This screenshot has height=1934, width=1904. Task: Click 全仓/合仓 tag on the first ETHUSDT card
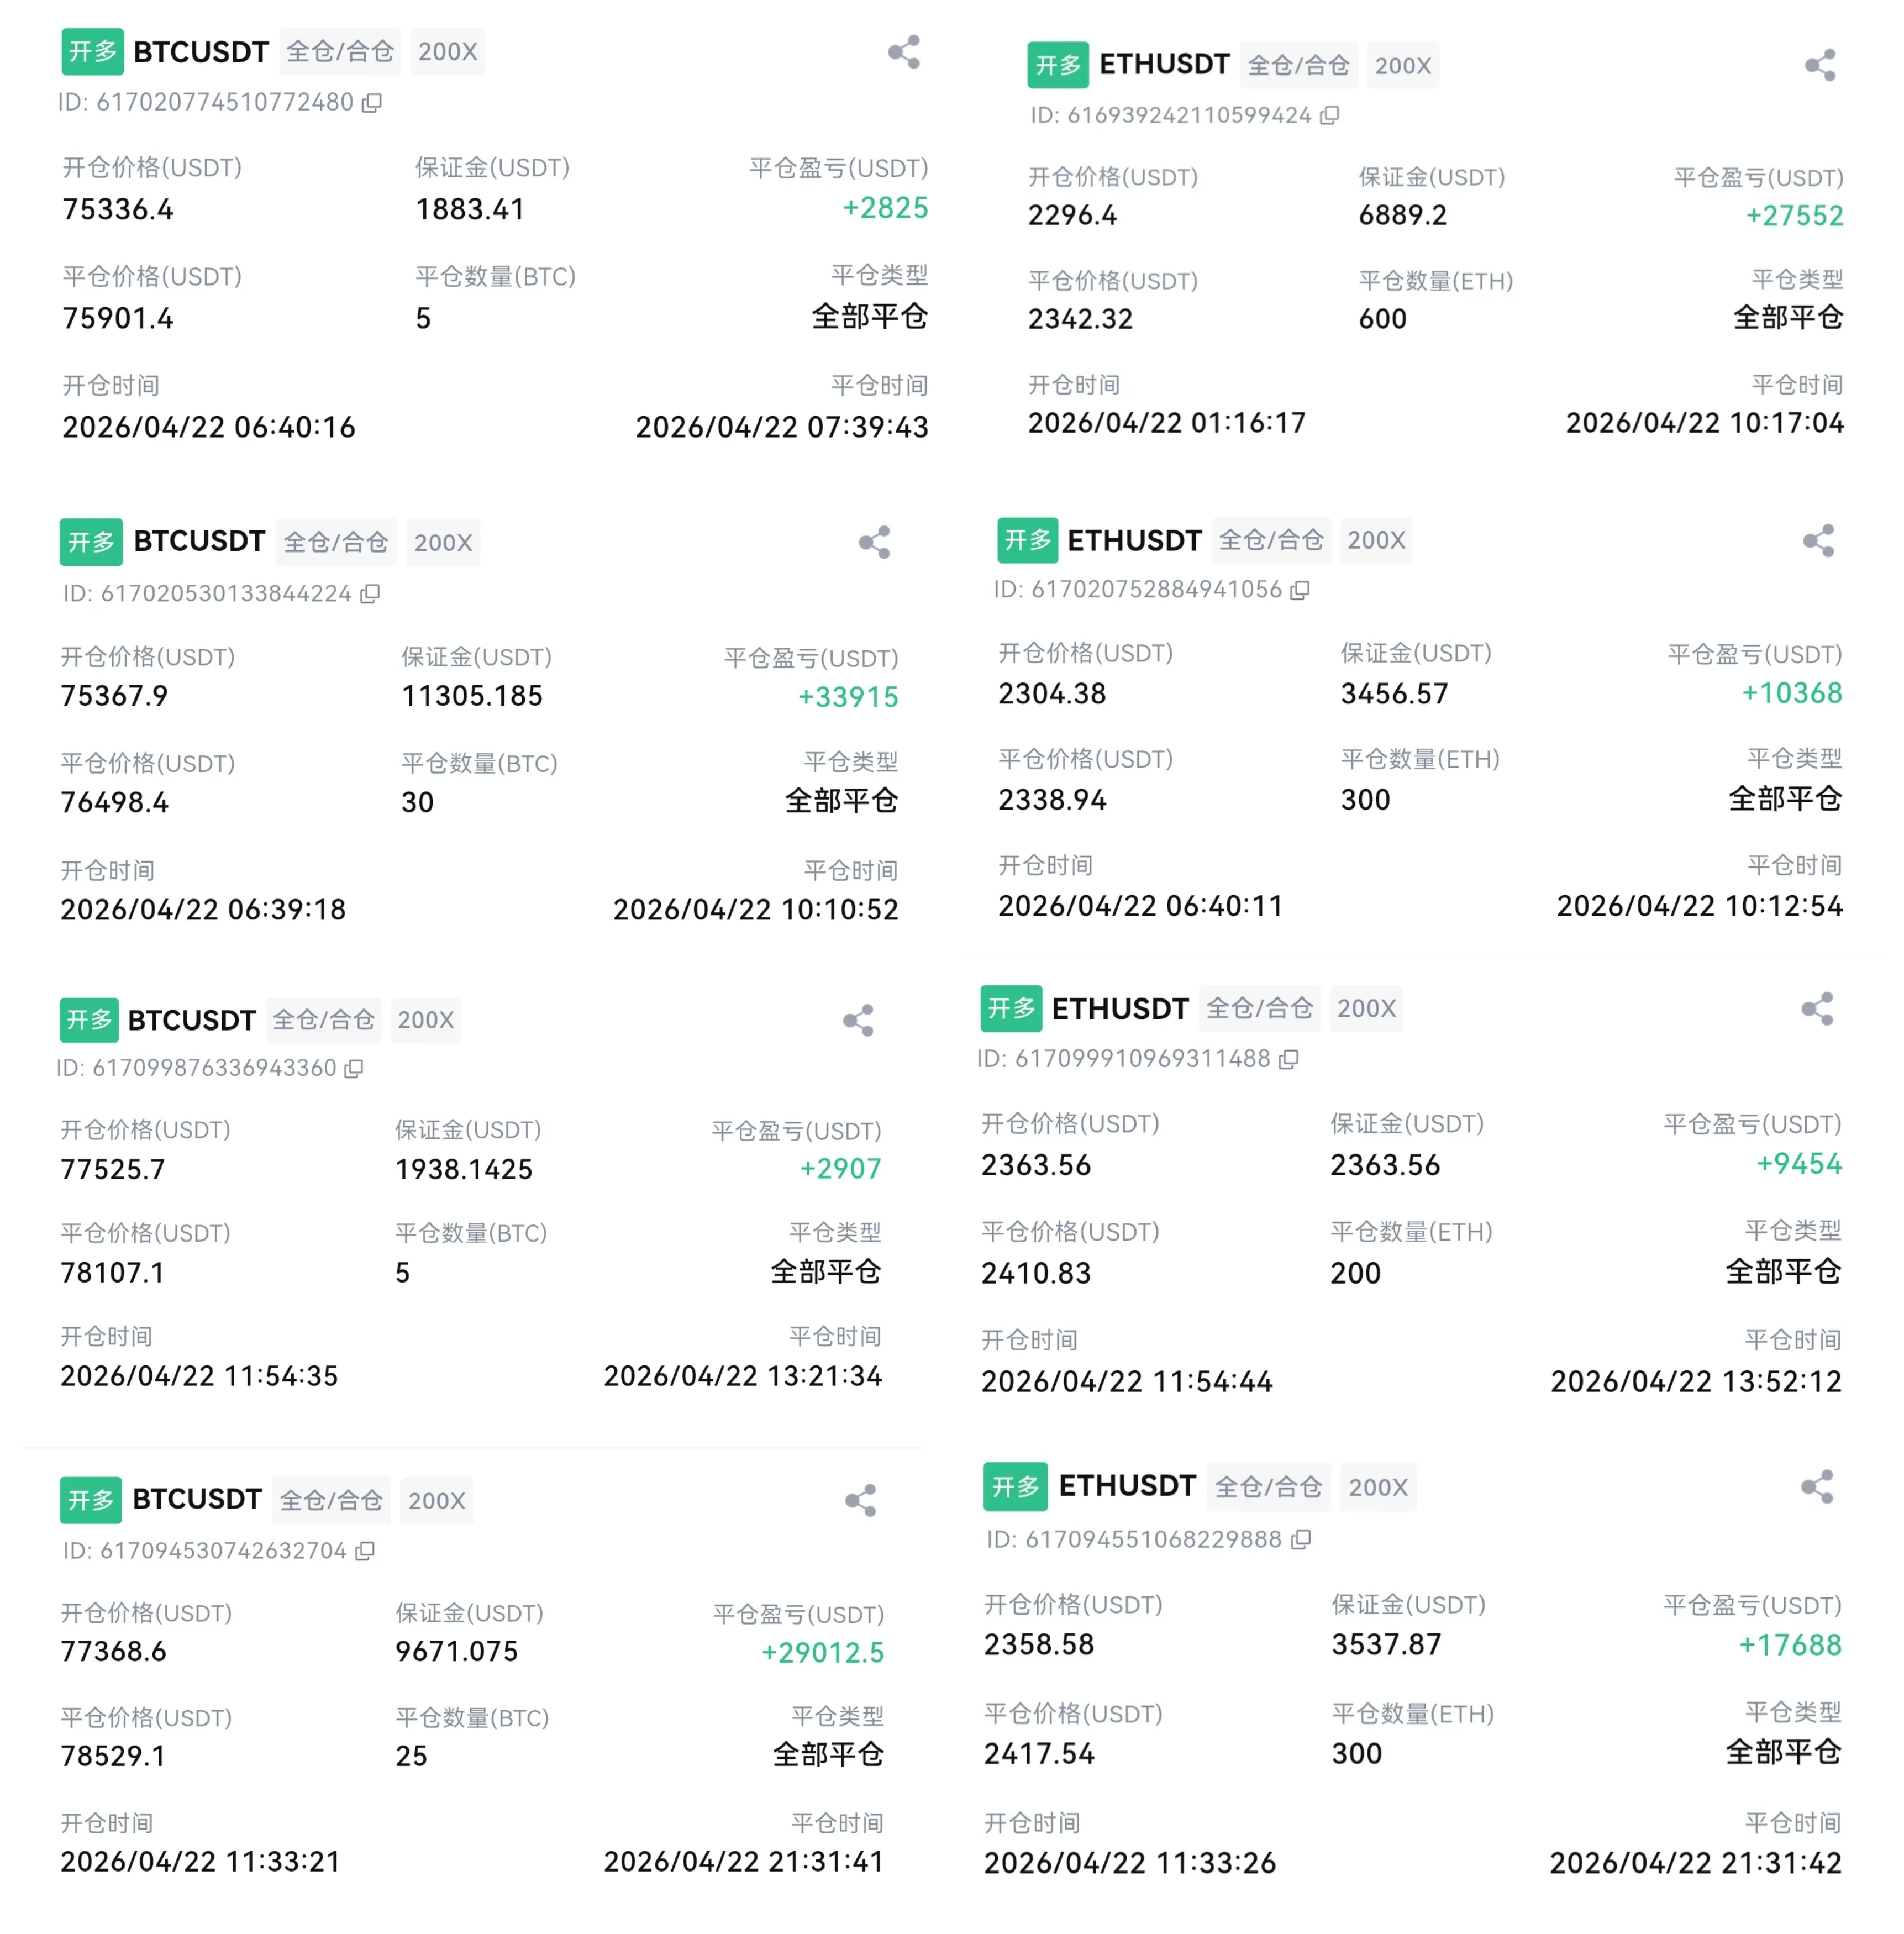[x=1298, y=66]
